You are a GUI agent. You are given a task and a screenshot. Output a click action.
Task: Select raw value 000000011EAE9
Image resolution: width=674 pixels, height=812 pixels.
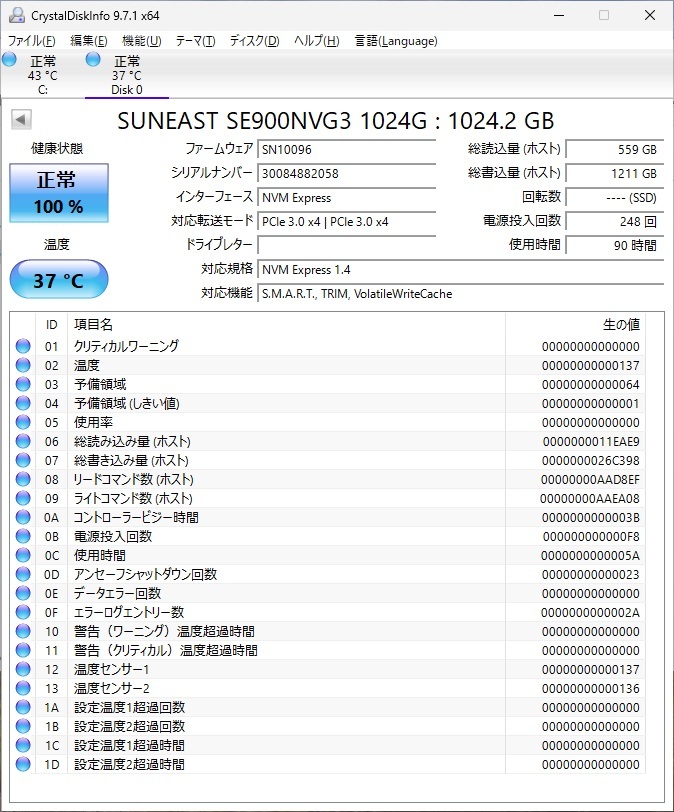pos(591,441)
